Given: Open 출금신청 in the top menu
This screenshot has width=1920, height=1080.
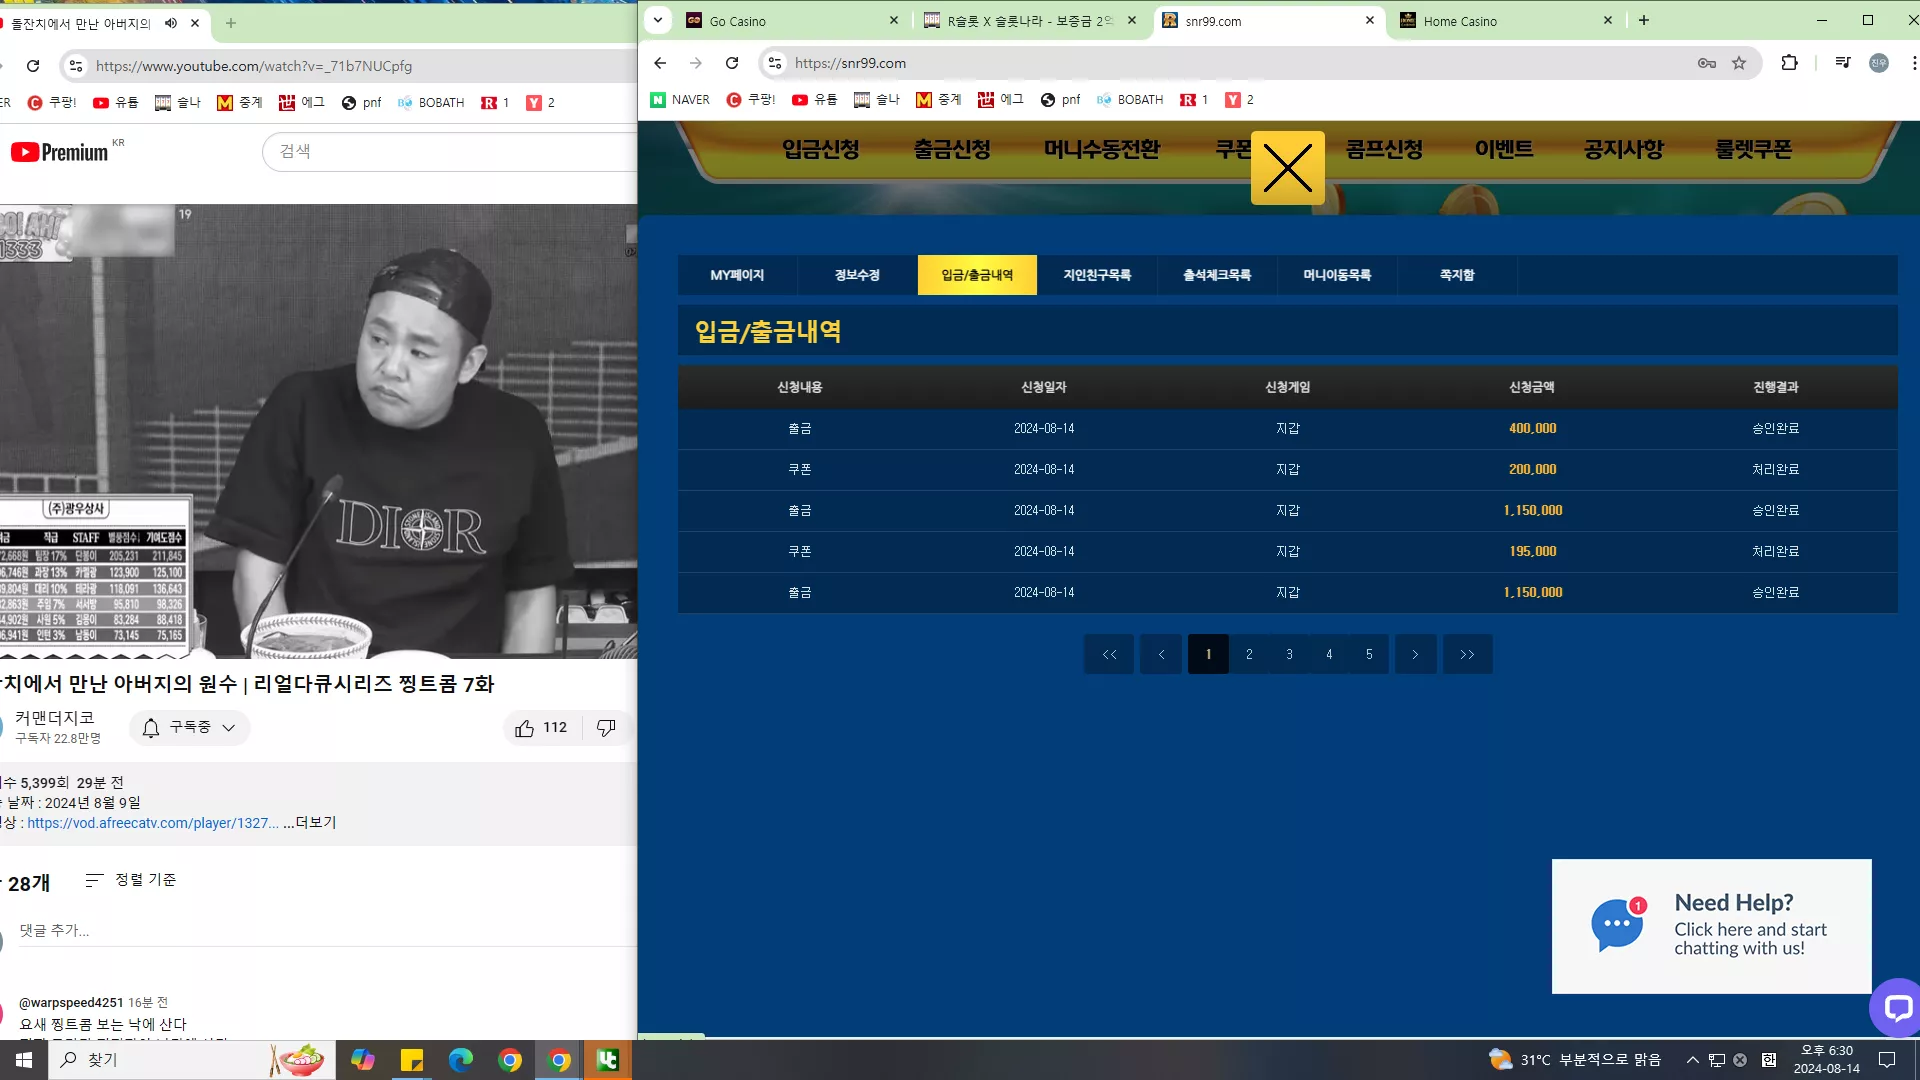Looking at the screenshot, I should coord(952,149).
